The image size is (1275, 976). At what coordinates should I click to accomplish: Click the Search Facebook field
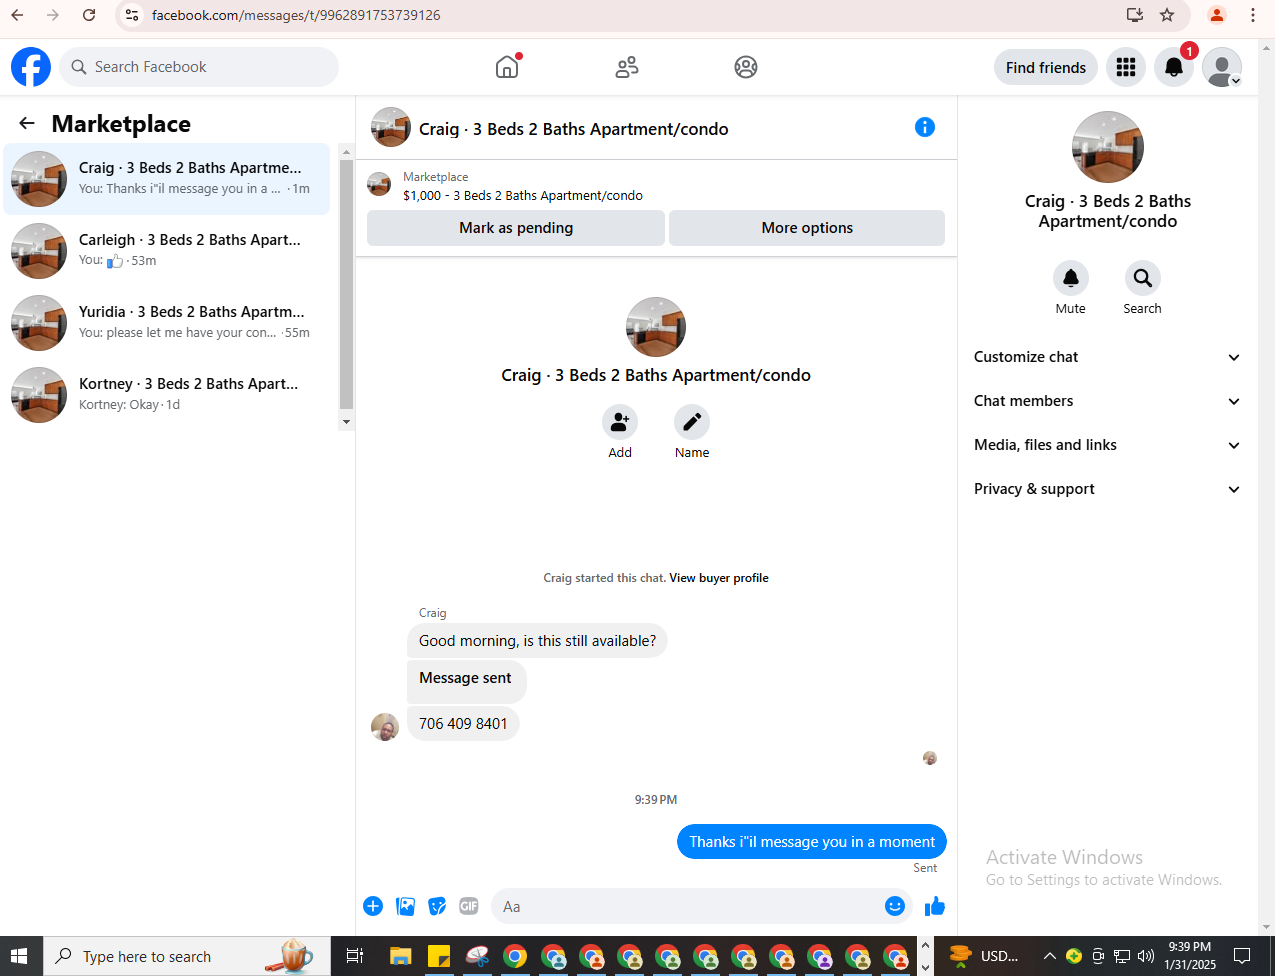click(x=199, y=67)
